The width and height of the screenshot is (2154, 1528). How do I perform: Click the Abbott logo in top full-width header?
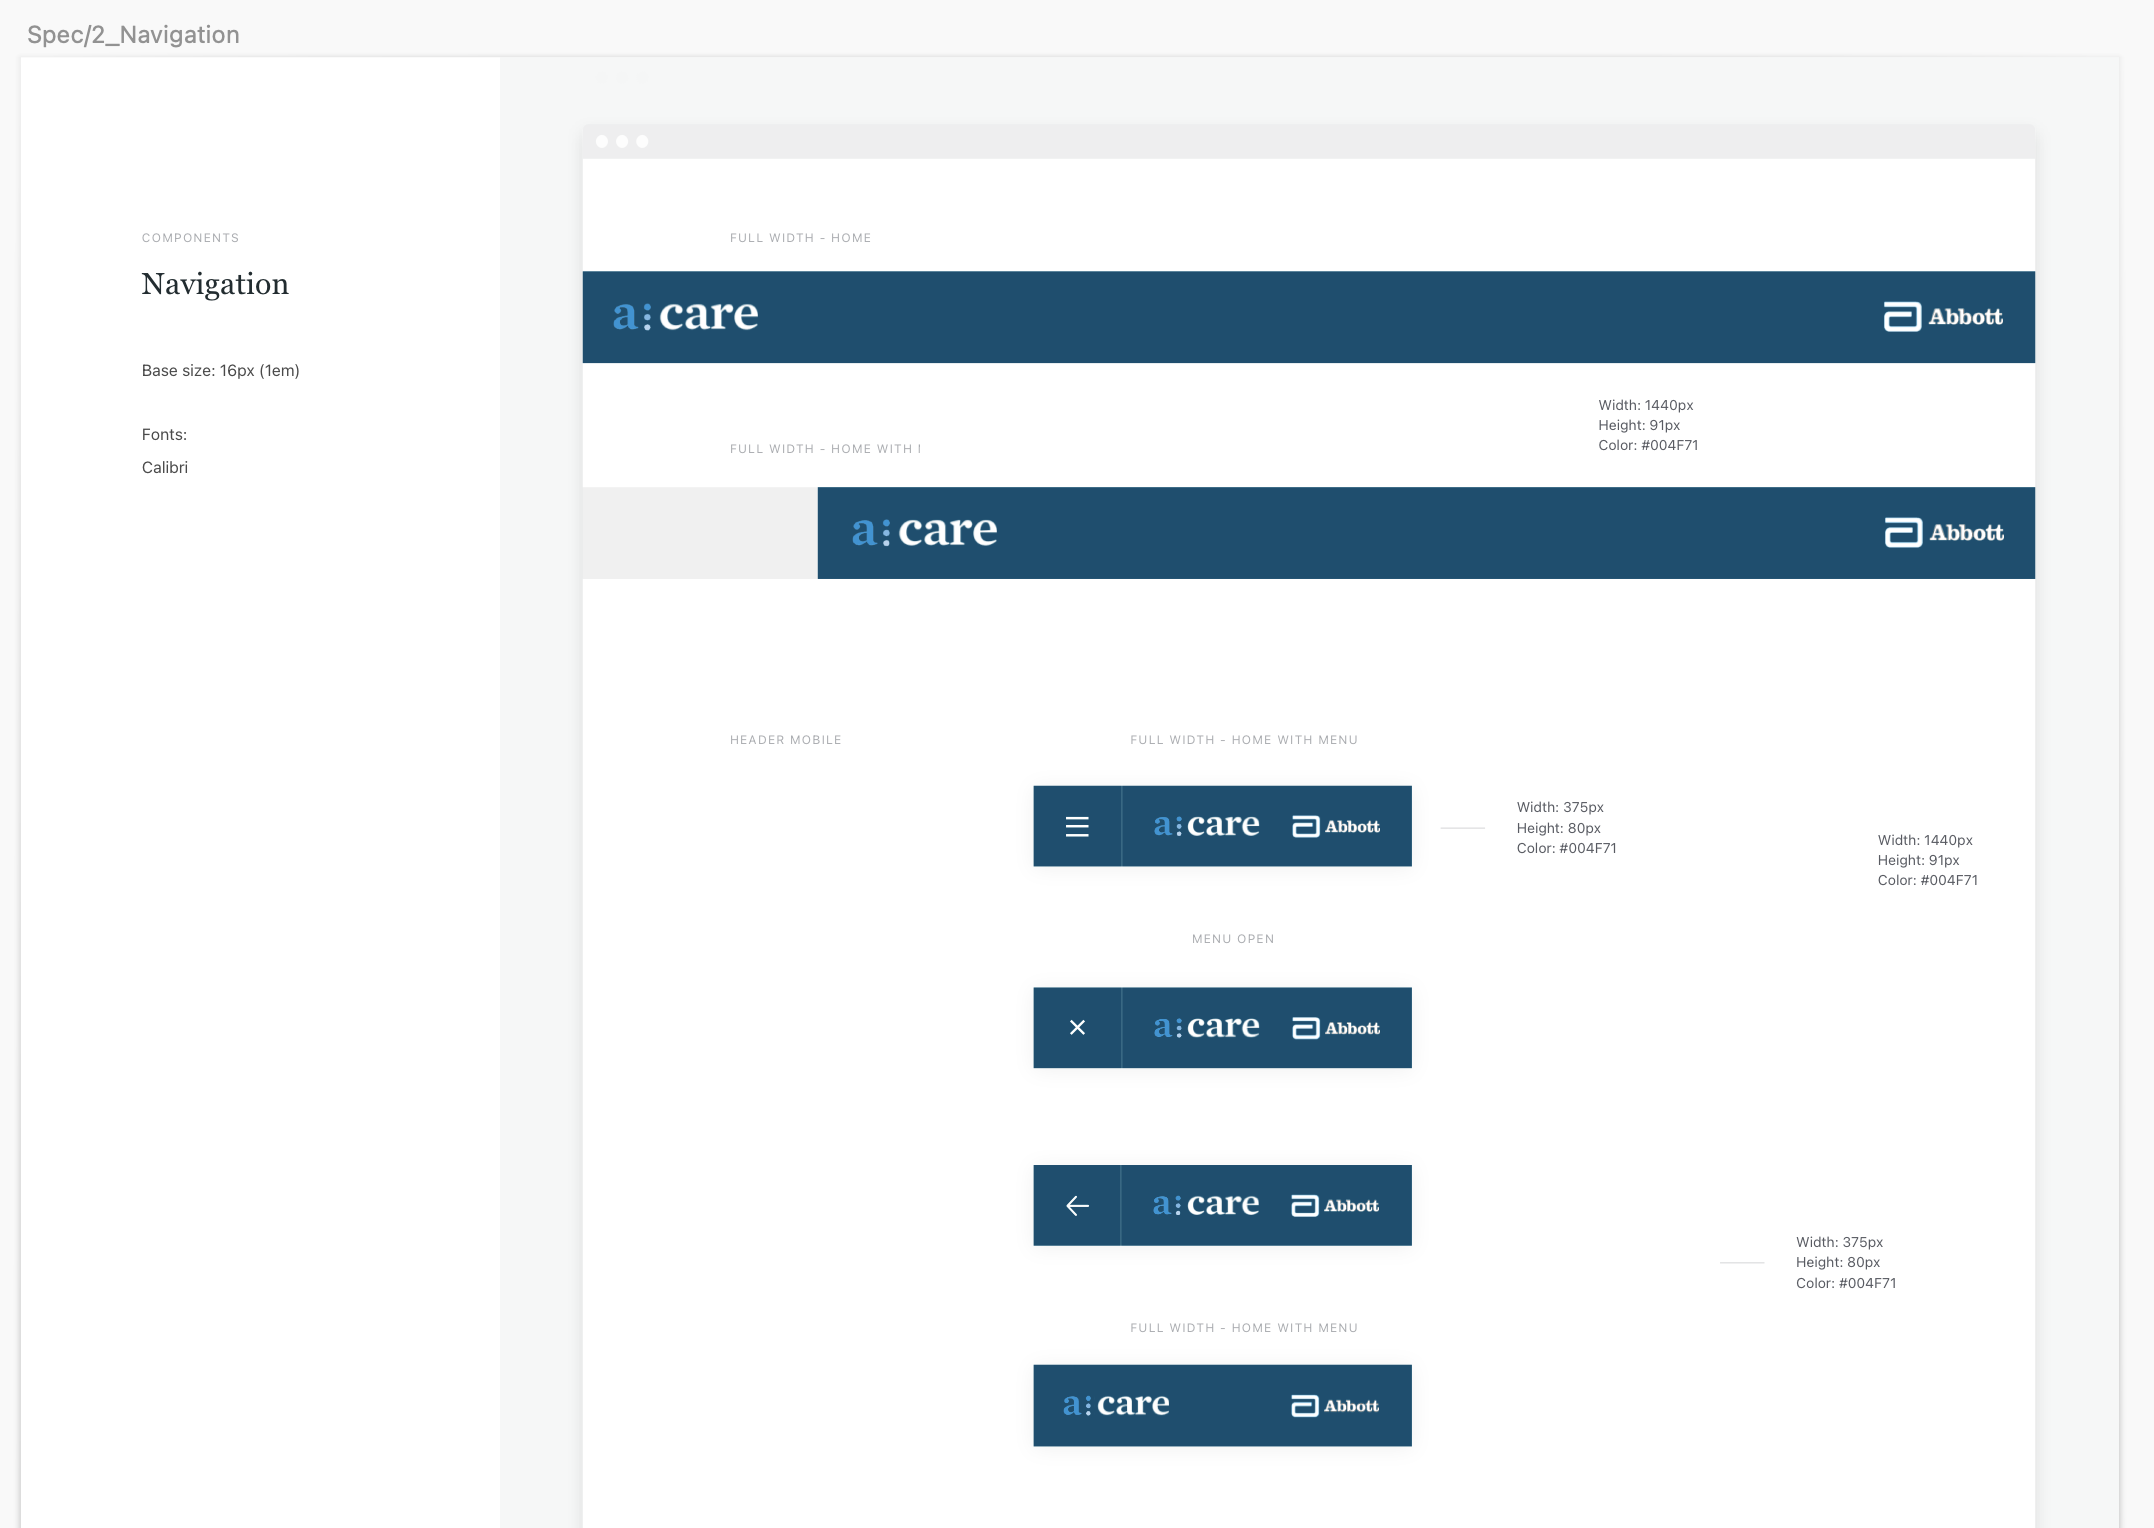point(1943,317)
